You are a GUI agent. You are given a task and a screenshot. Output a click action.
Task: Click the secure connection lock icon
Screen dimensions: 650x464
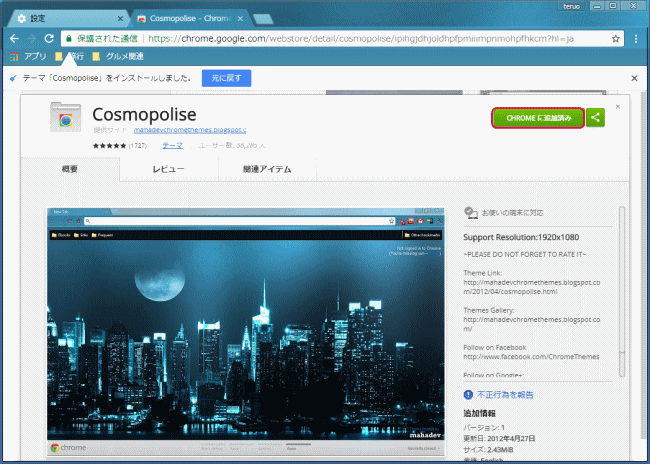click(x=69, y=39)
